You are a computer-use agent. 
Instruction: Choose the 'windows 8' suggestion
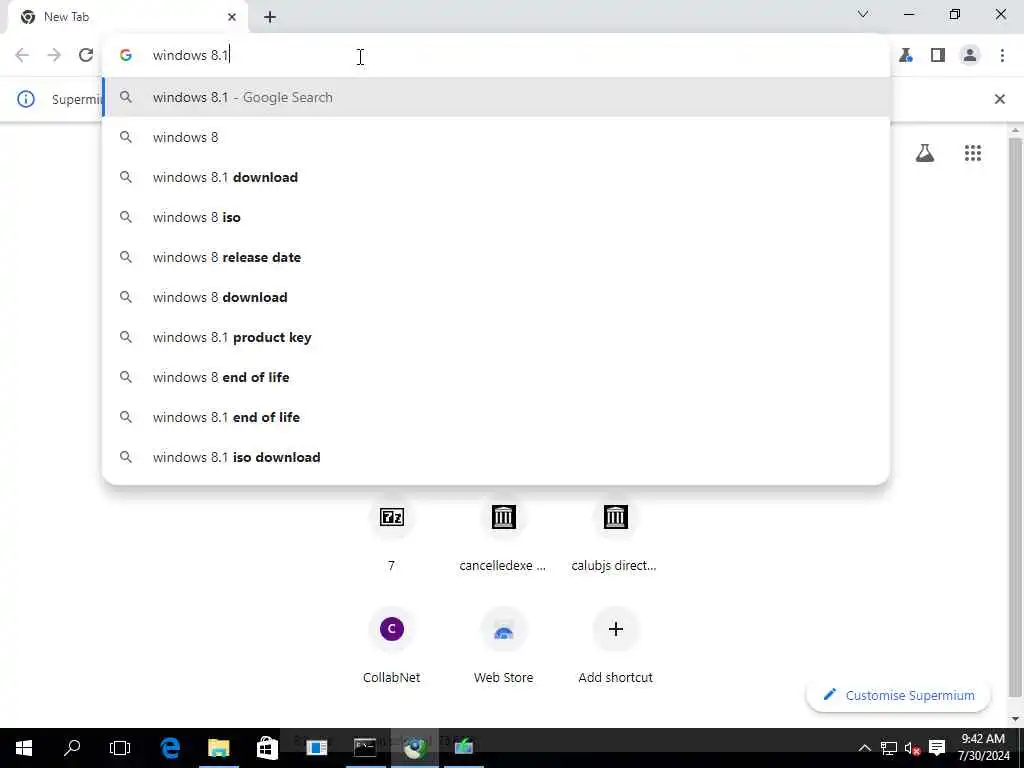pyautogui.click(x=496, y=137)
